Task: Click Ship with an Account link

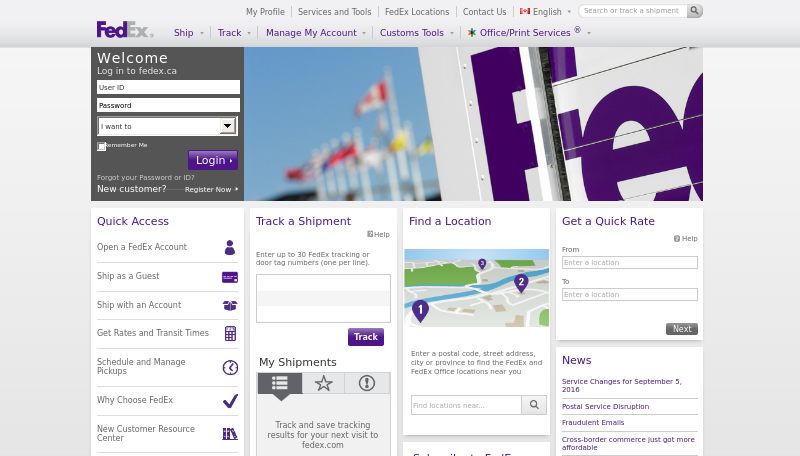Action: pos(139,305)
